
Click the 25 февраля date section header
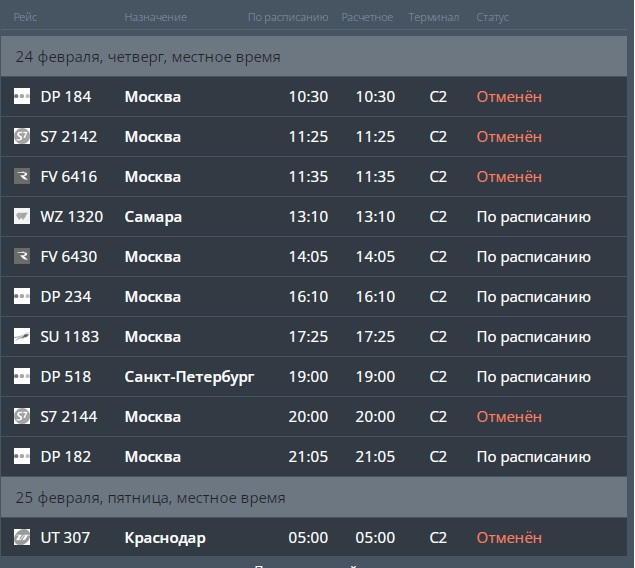[x=150, y=498]
